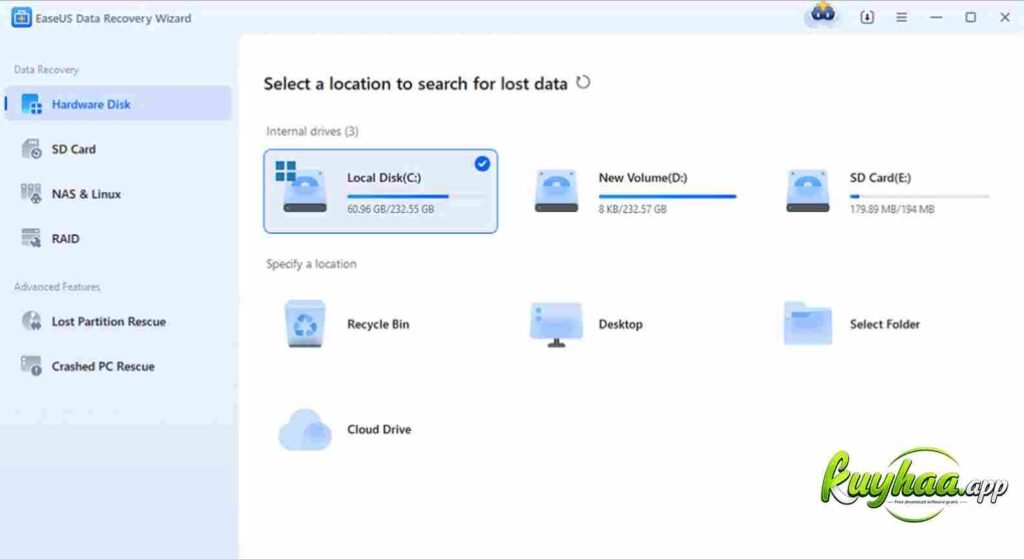Screen dimensions: 1024x559
Task: Uncheck the Local Disk(C:) selection checkmark
Action: click(x=482, y=164)
